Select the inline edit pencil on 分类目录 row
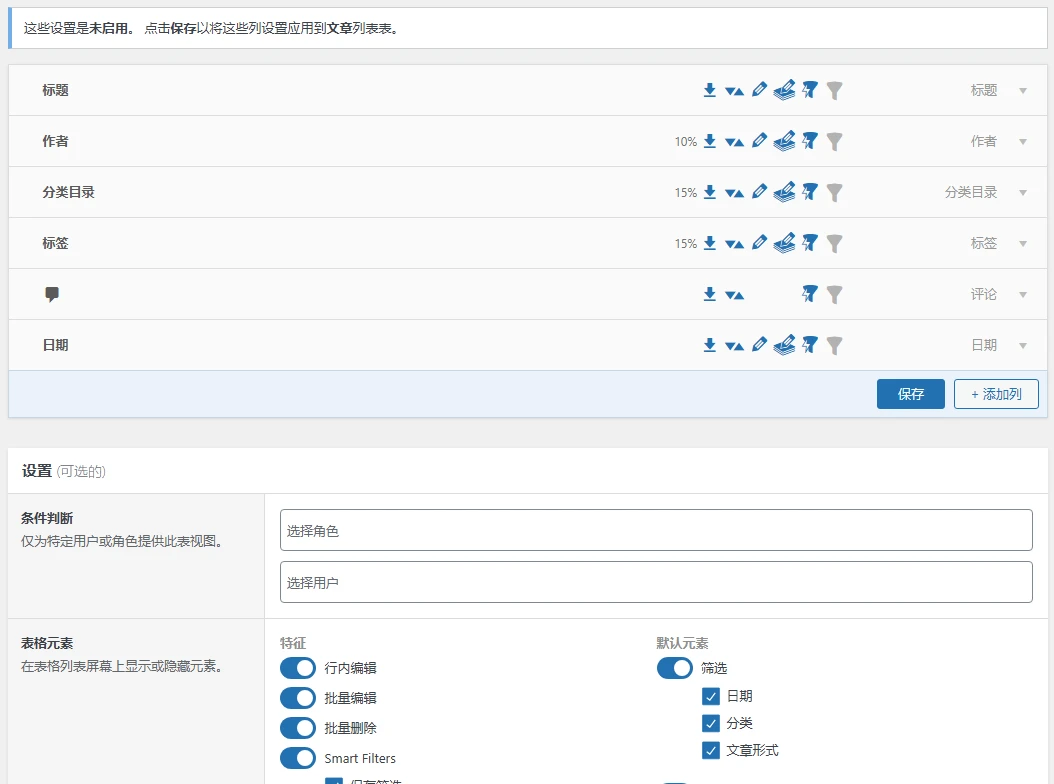1054x784 pixels. point(759,192)
